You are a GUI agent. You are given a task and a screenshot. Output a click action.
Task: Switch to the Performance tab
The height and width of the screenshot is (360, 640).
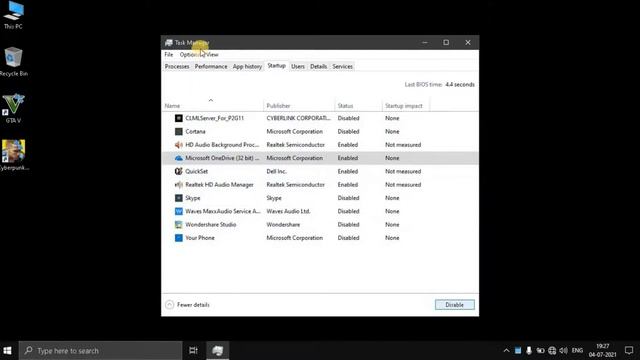211,66
